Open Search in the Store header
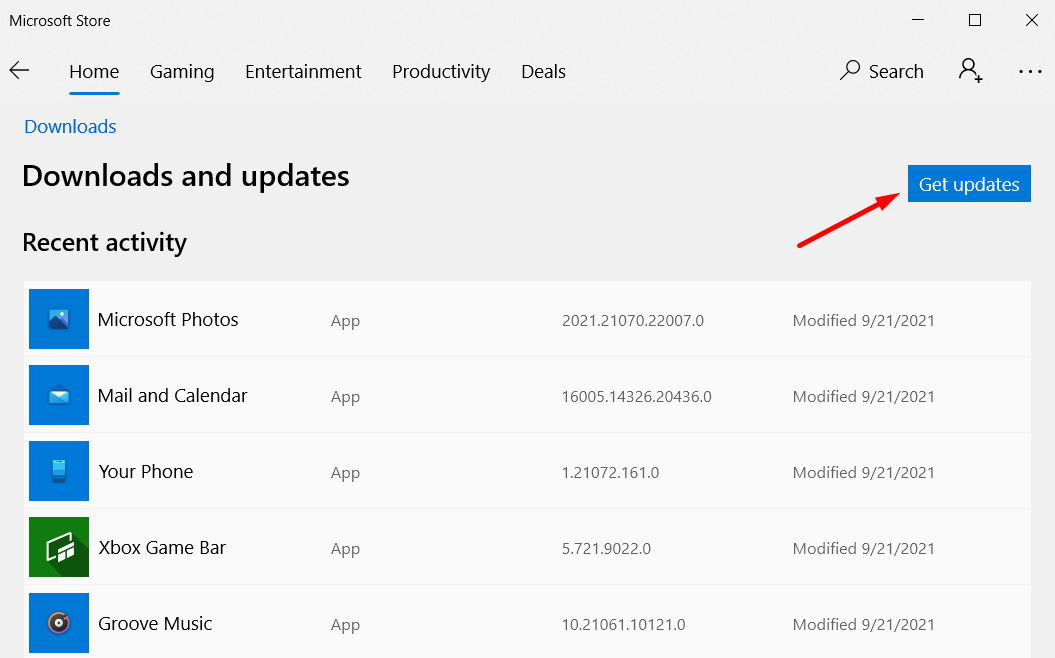1055x658 pixels. tap(881, 71)
